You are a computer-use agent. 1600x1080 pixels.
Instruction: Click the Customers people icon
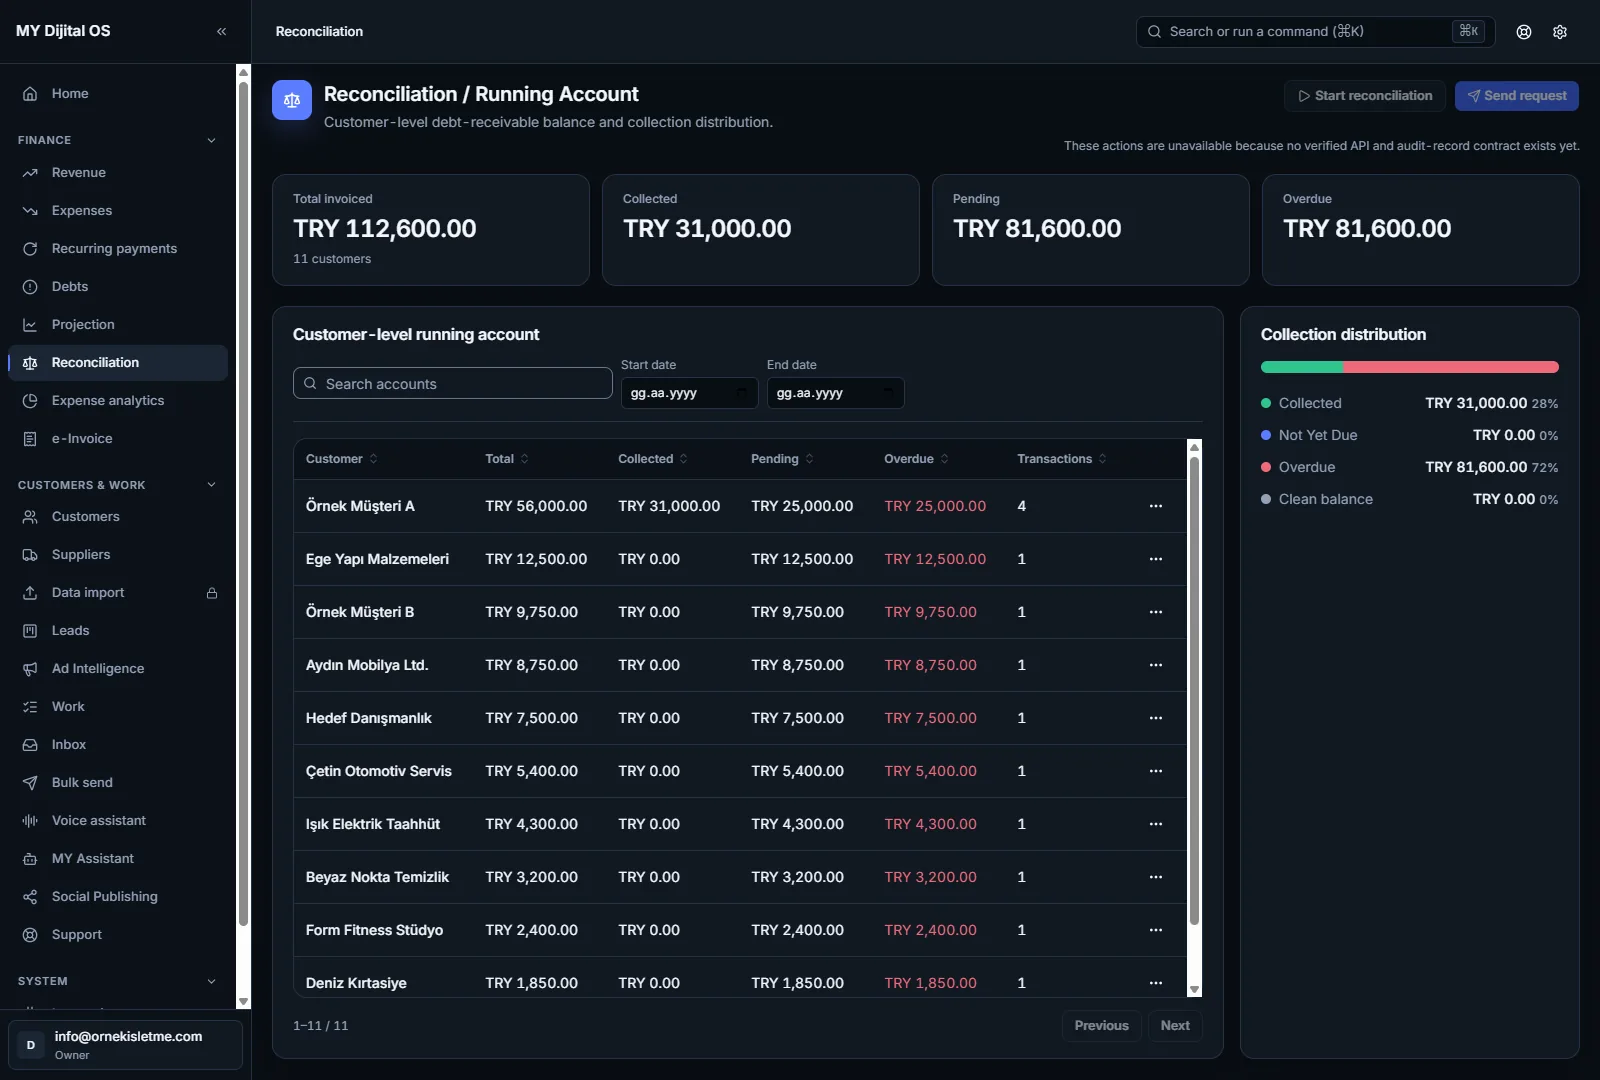(x=30, y=517)
